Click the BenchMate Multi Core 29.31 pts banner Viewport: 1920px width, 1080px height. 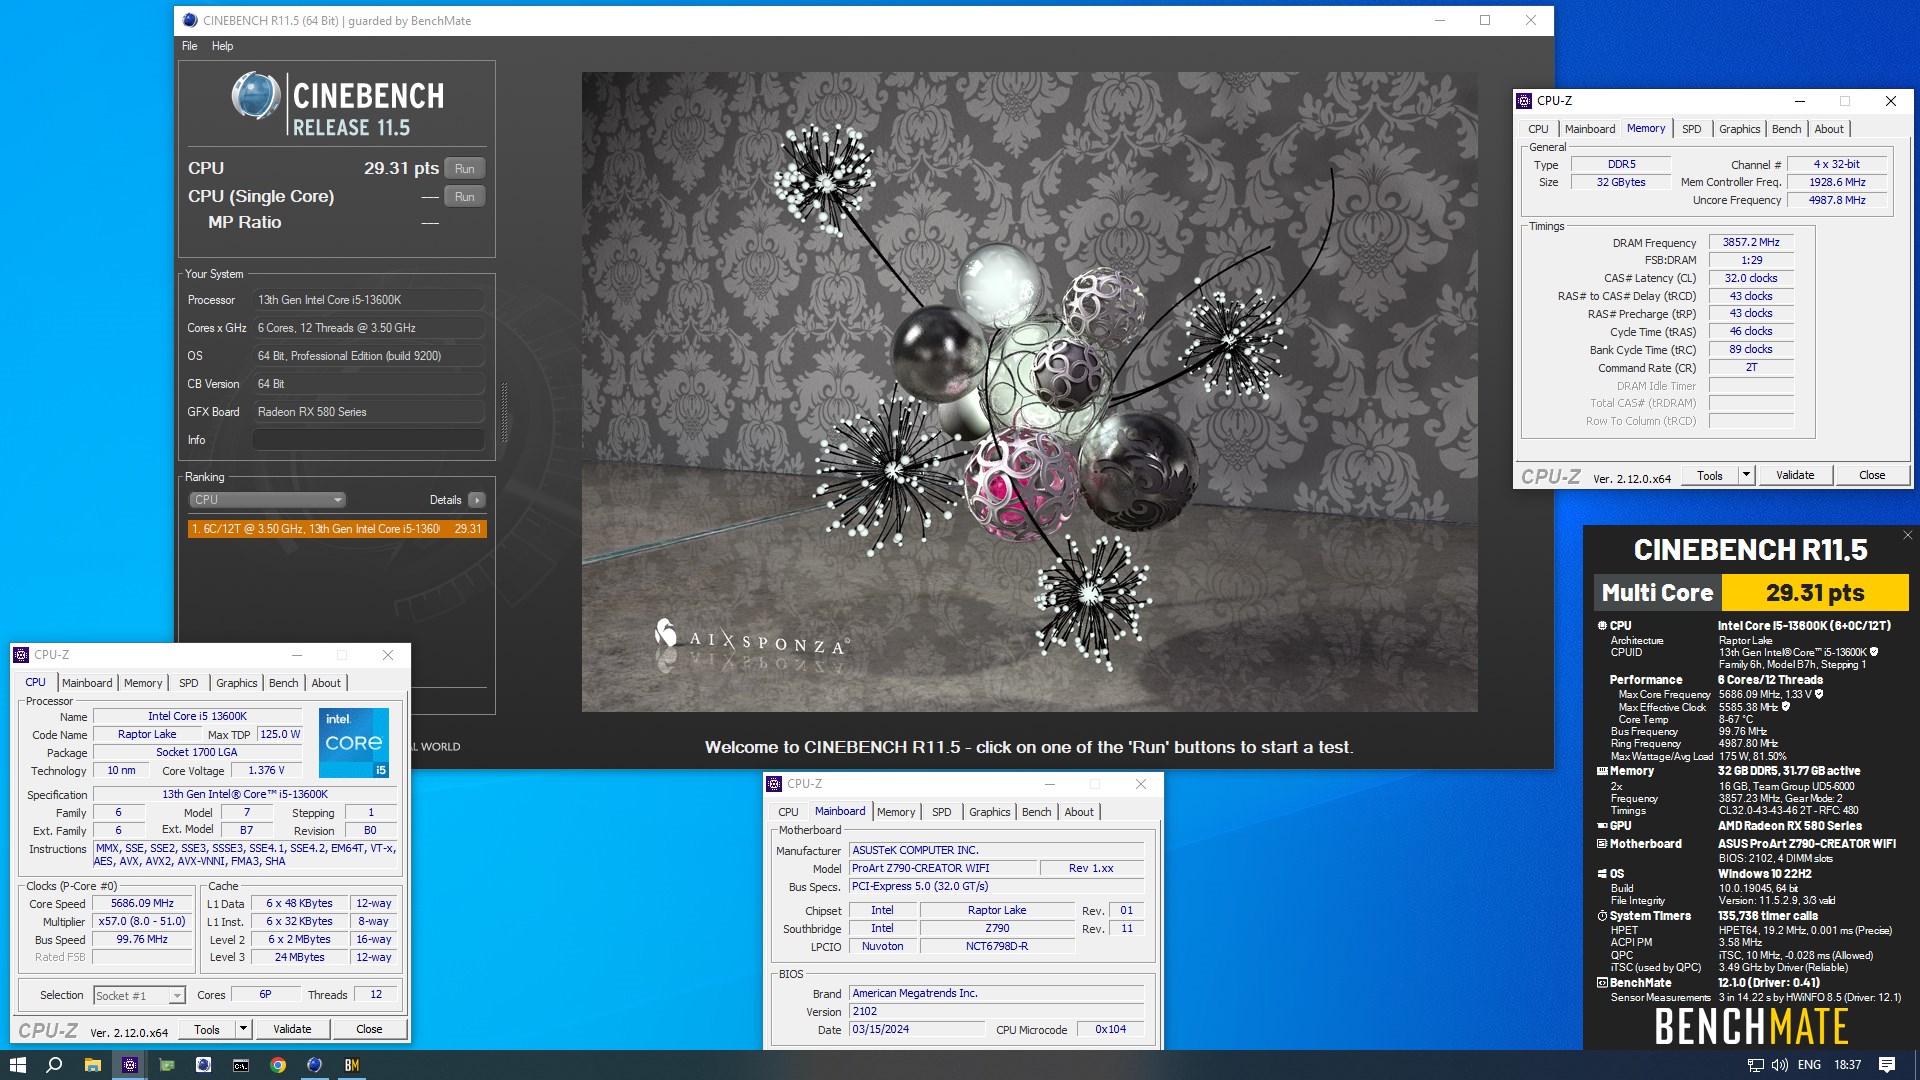(x=1750, y=592)
